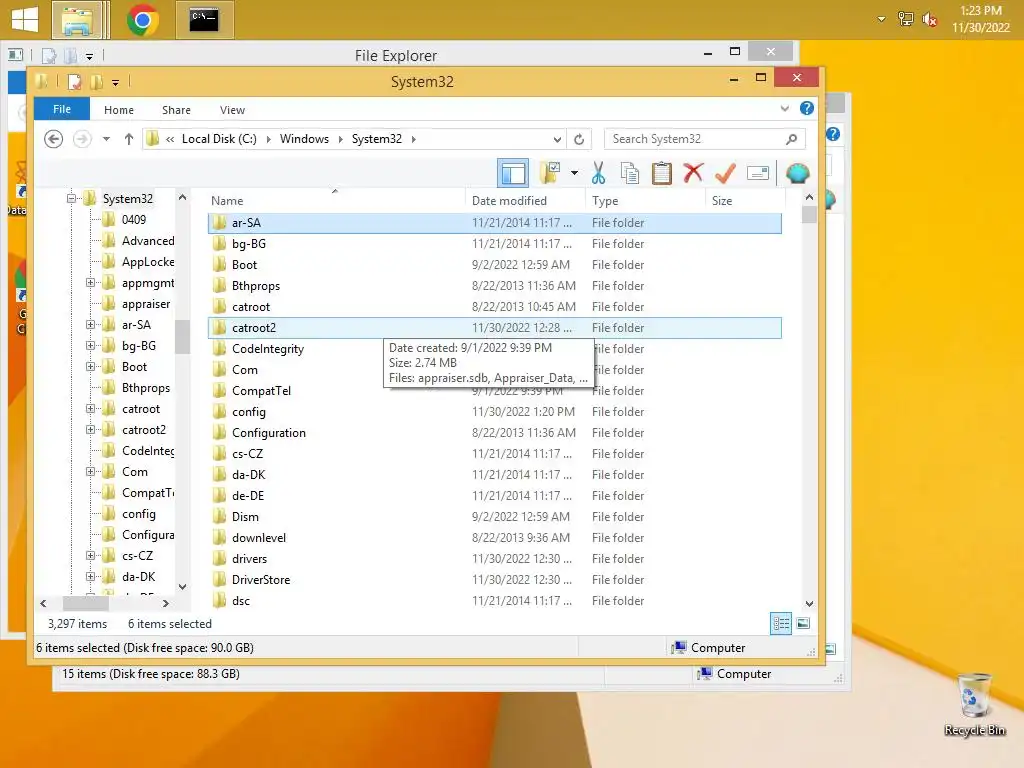The width and height of the screenshot is (1024, 768).
Task: Open address bar history dropdown
Action: pyautogui.click(x=557, y=139)
